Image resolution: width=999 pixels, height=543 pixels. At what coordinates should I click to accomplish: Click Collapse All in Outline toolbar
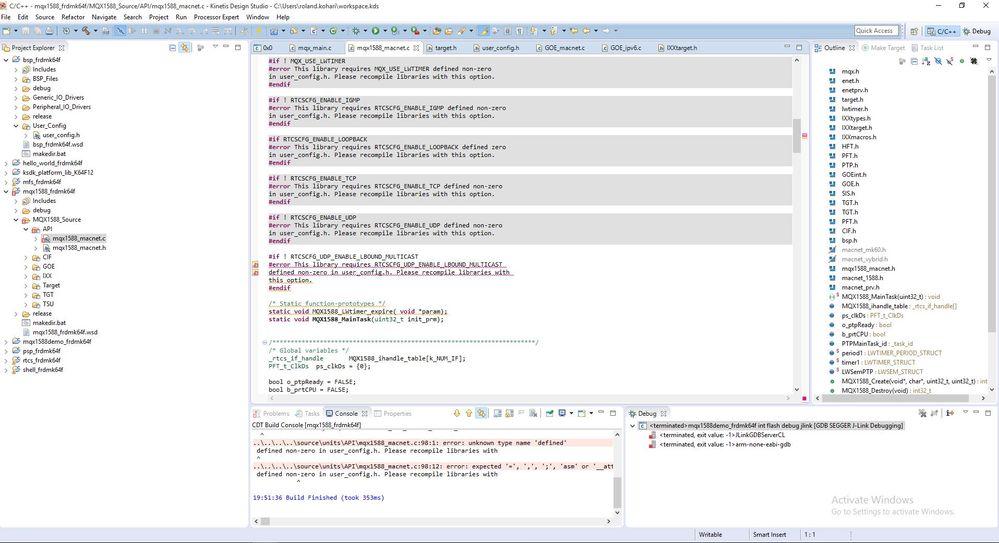[914, 61]
